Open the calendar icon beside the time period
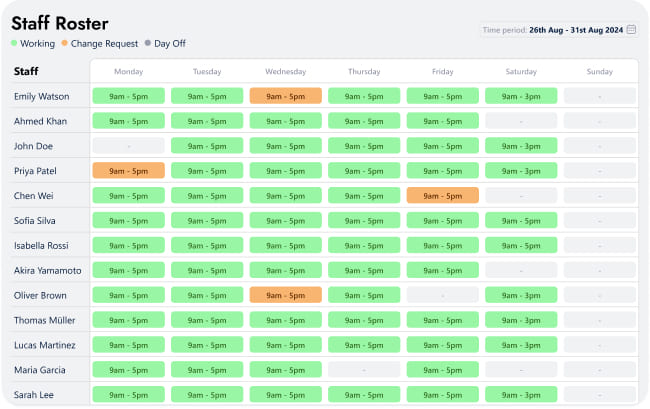Image resolution: width=650 pixels, height=409 pixels. click(x=631, y=29)
